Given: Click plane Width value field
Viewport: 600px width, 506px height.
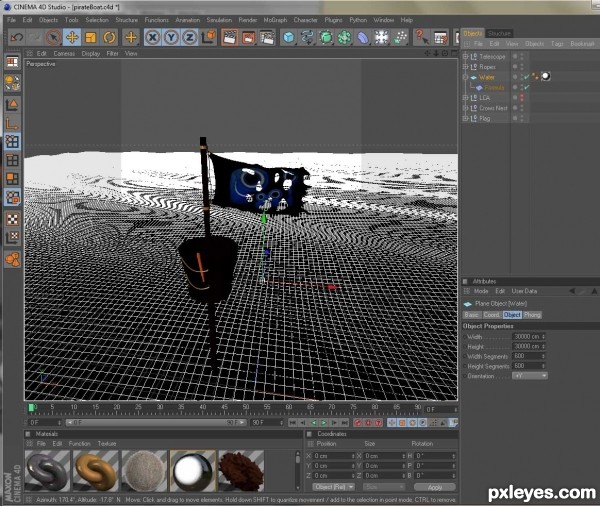Looking at the screenshot, I should [529, 337].
